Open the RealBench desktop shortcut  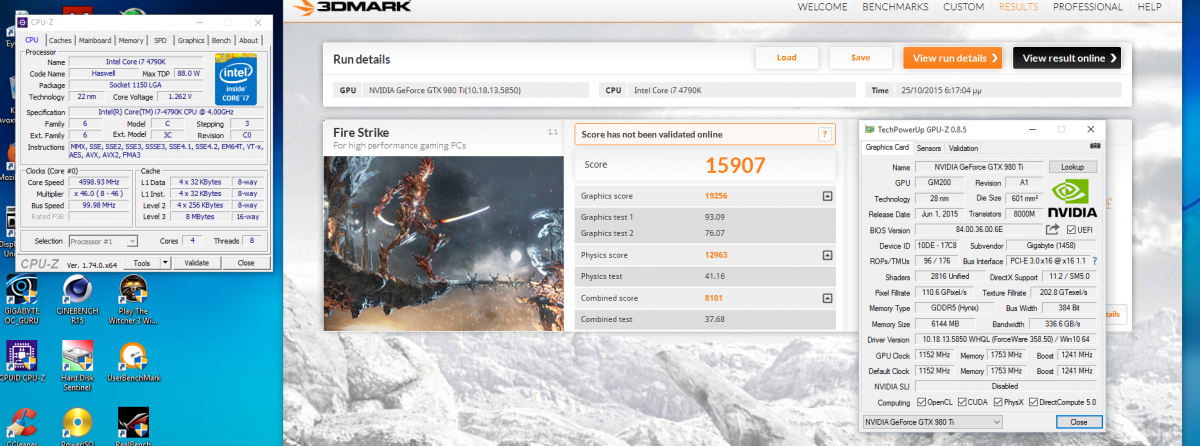click(134, 428)
